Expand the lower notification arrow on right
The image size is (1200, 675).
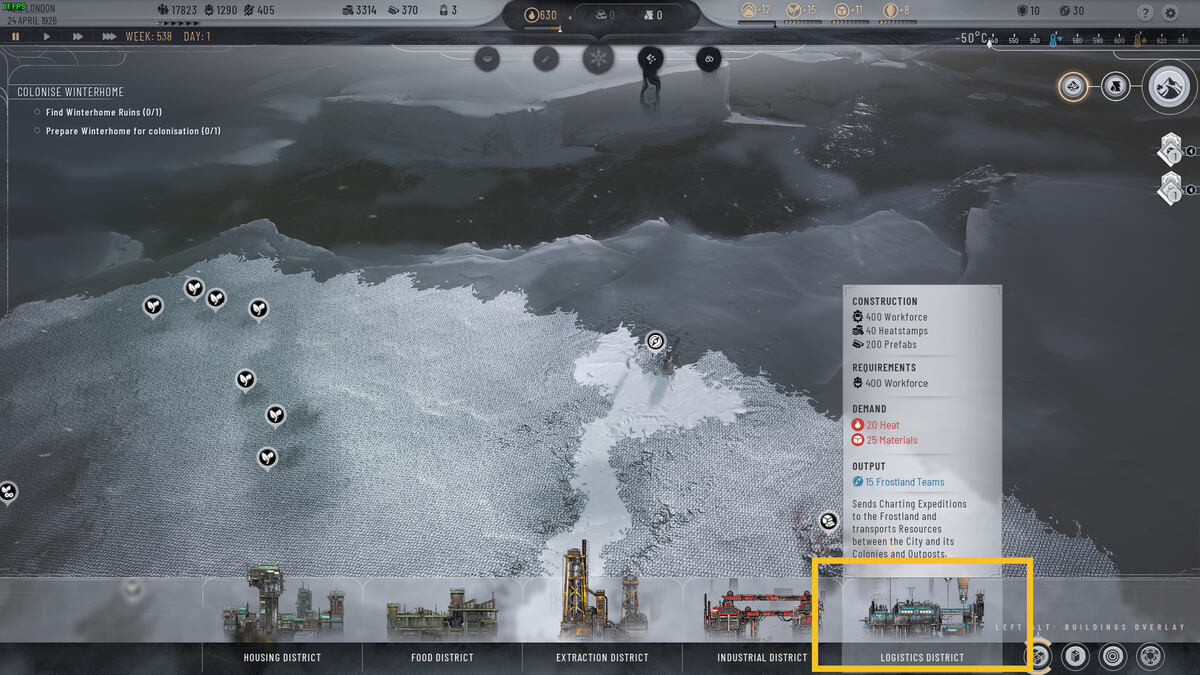click(1190, 189)
